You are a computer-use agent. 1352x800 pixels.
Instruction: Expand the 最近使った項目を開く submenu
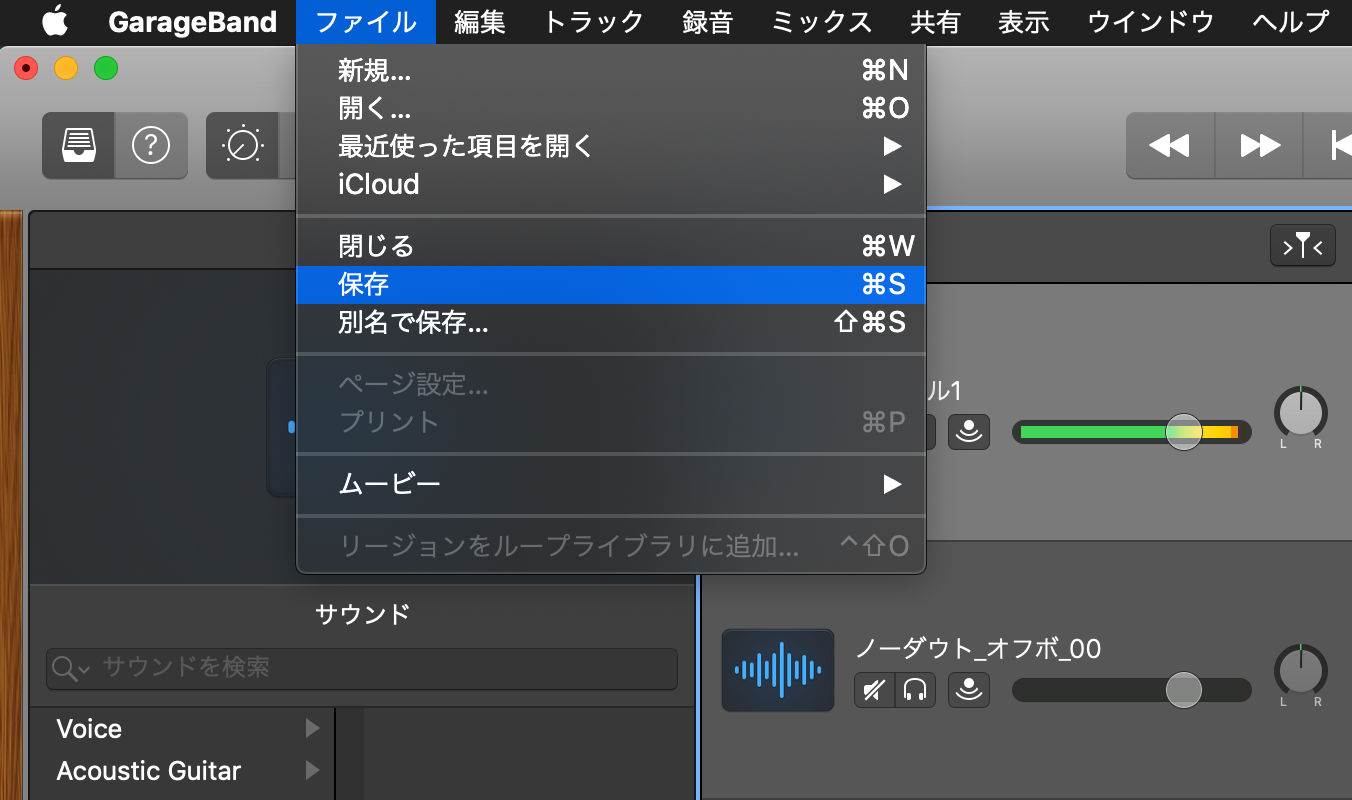pyautogui.click(x=611, y=146)
